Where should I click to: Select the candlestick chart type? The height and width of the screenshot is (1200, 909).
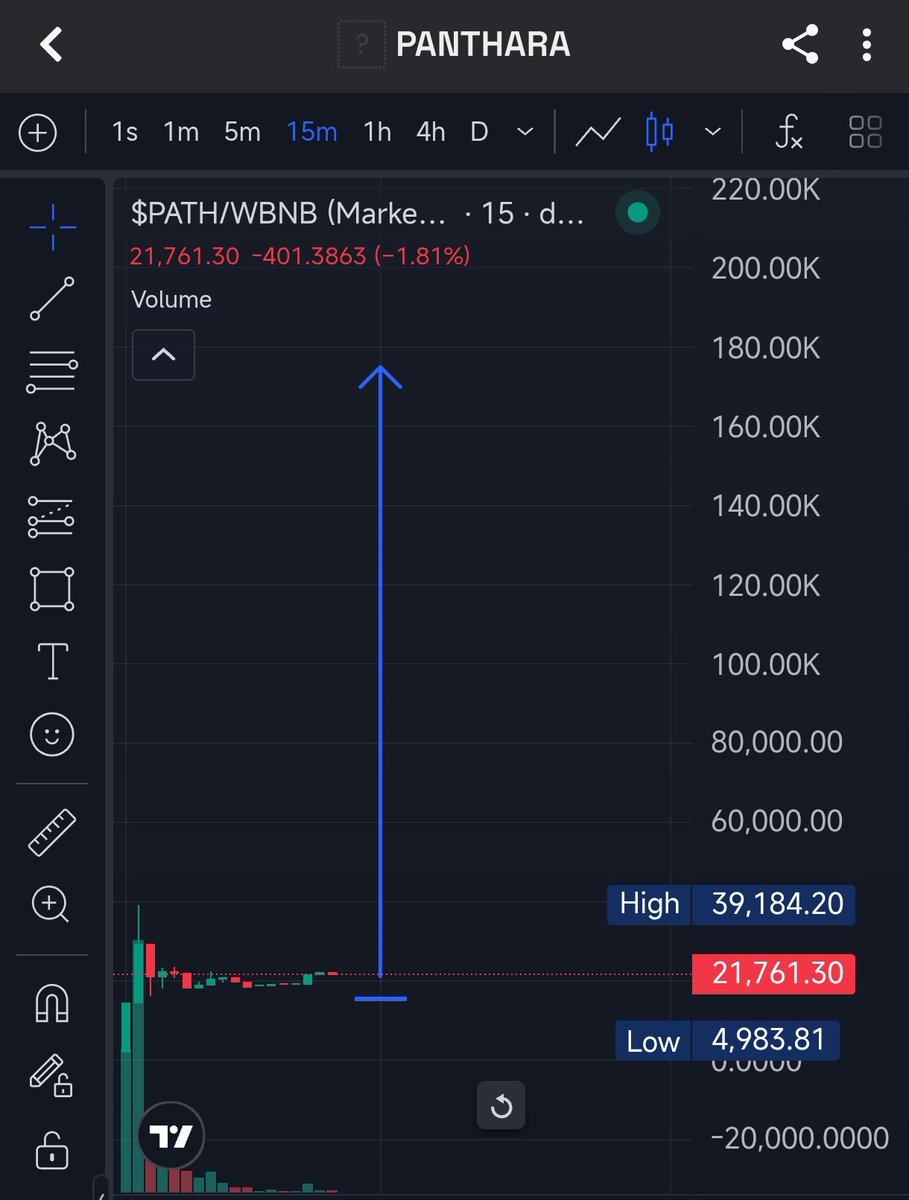pyautogui.click(x=660, y=132)
